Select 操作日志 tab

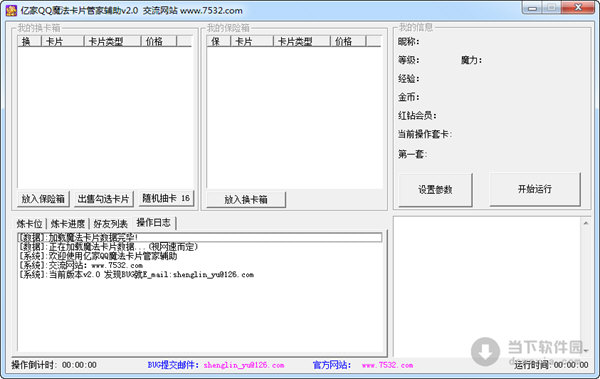click(154, 222)
